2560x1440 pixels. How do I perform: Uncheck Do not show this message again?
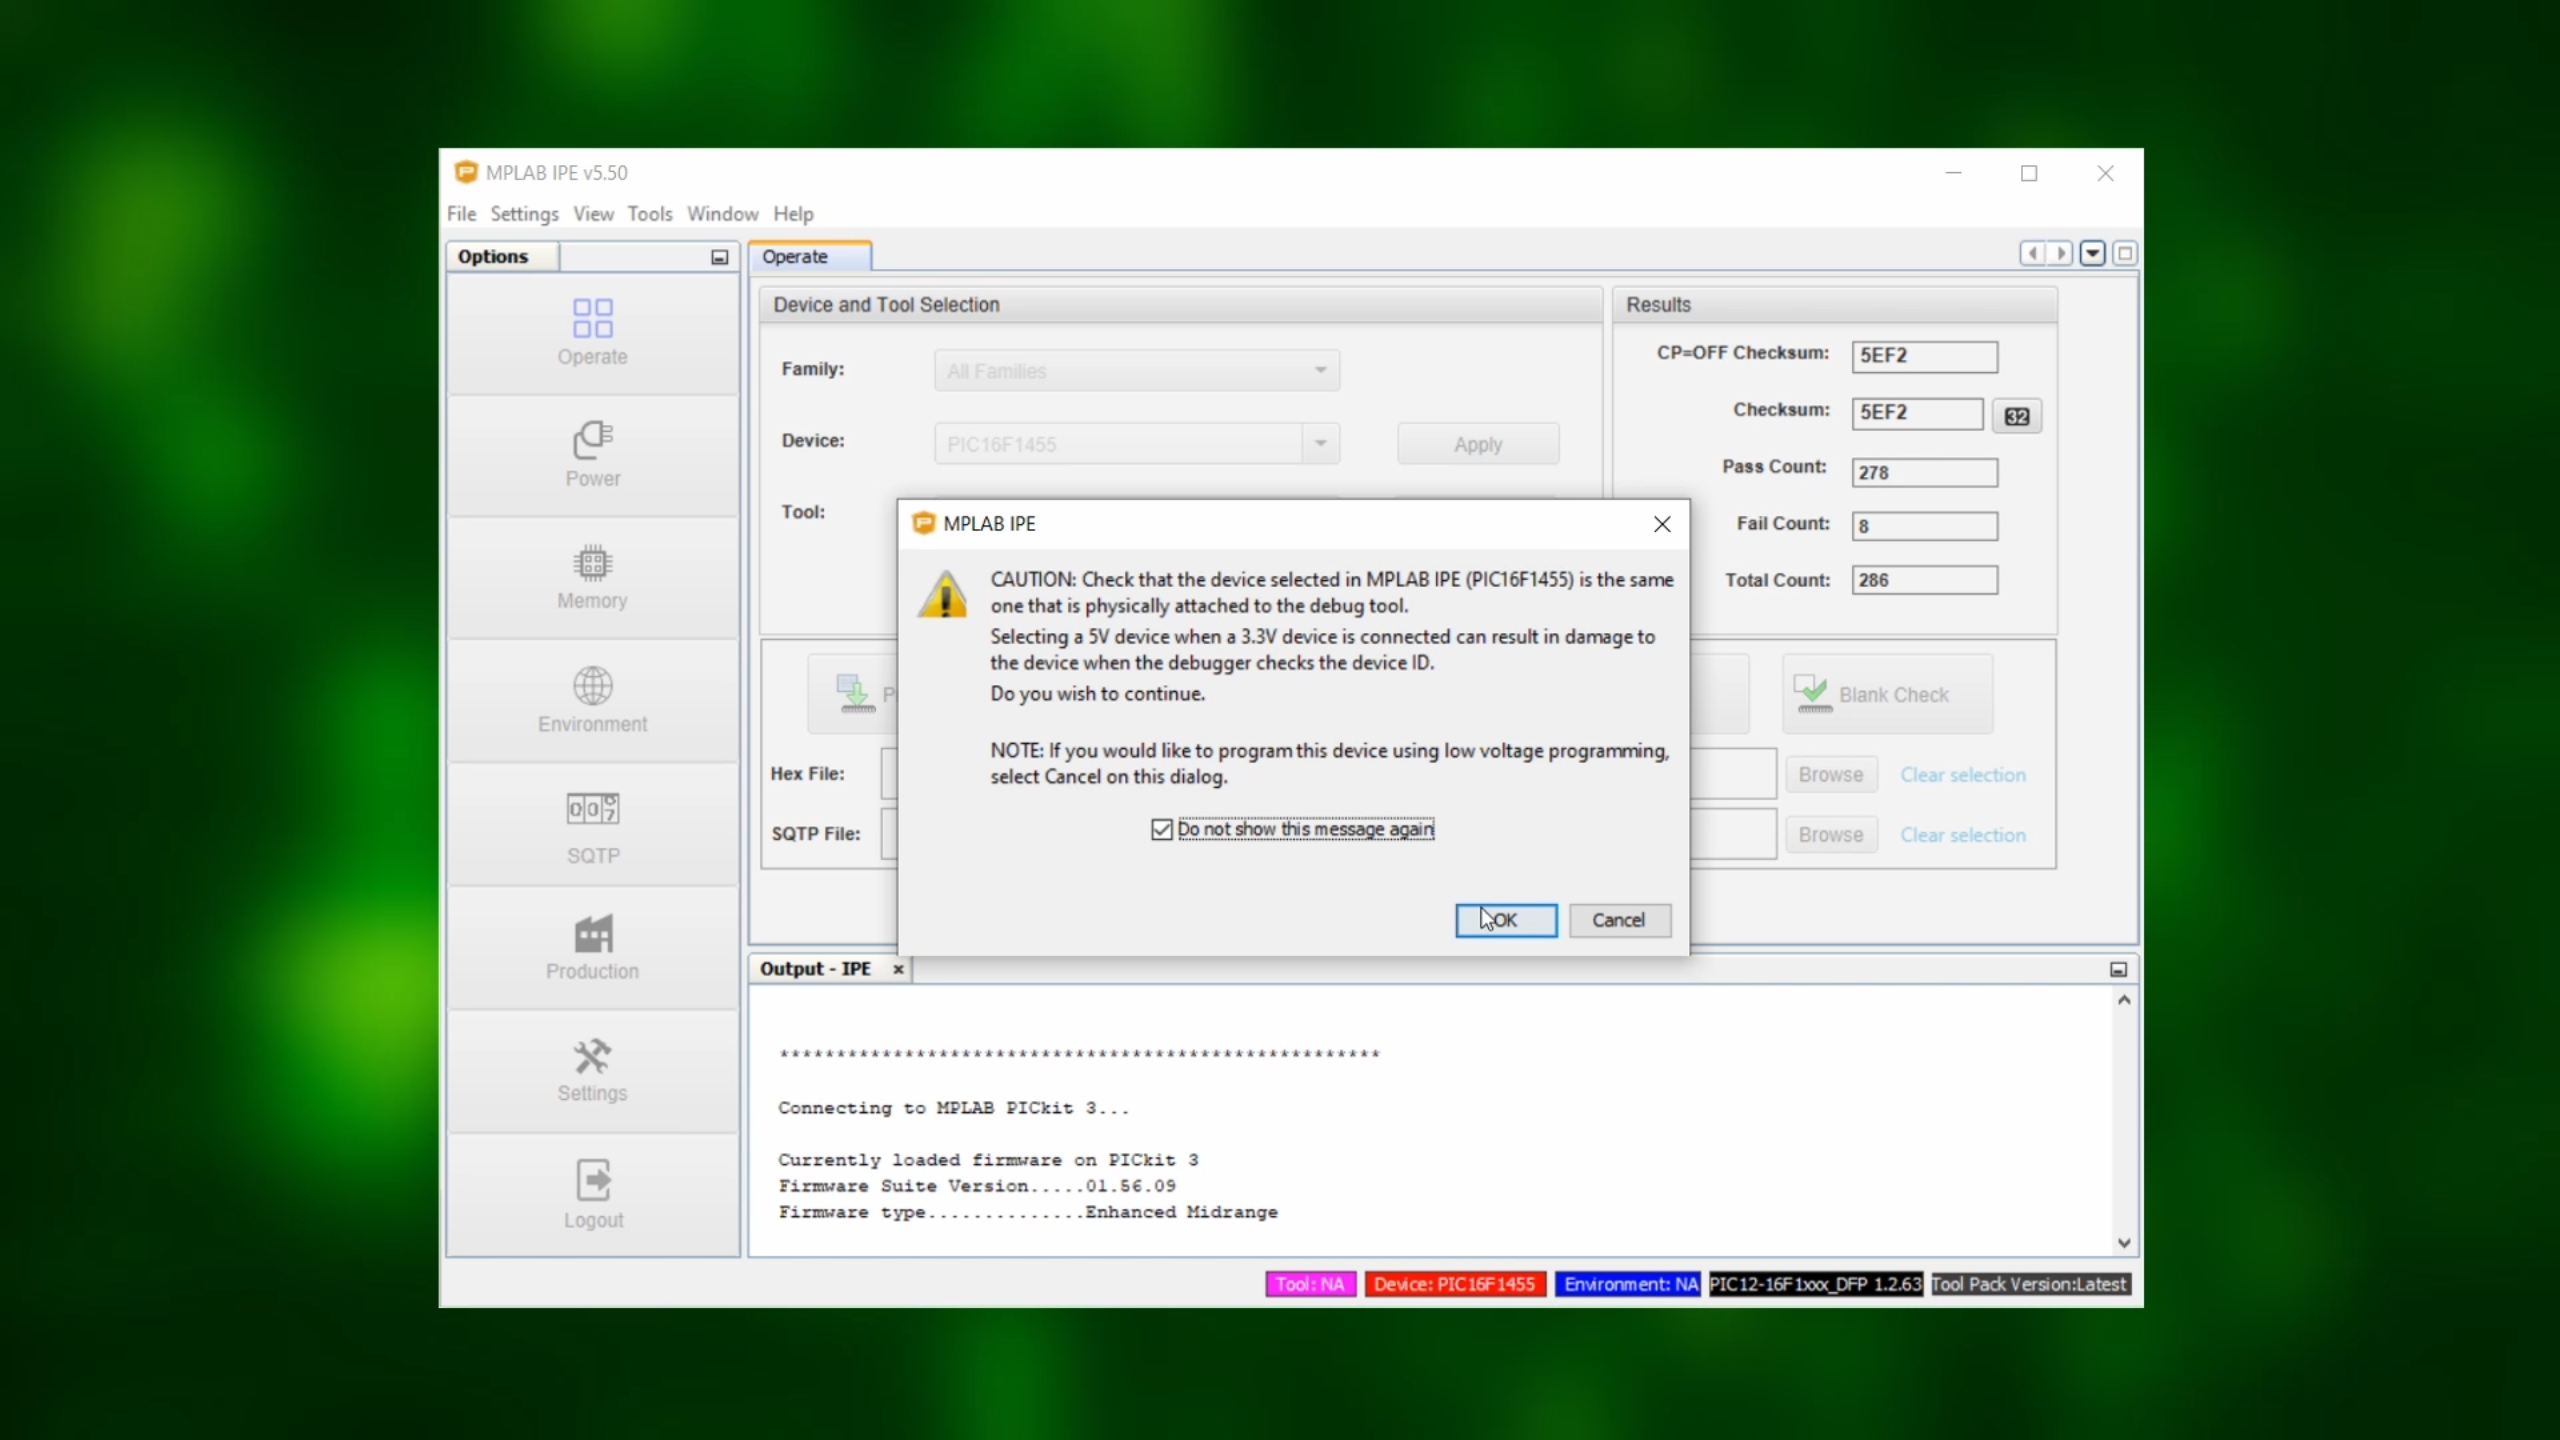click(x=1161, y=830)
